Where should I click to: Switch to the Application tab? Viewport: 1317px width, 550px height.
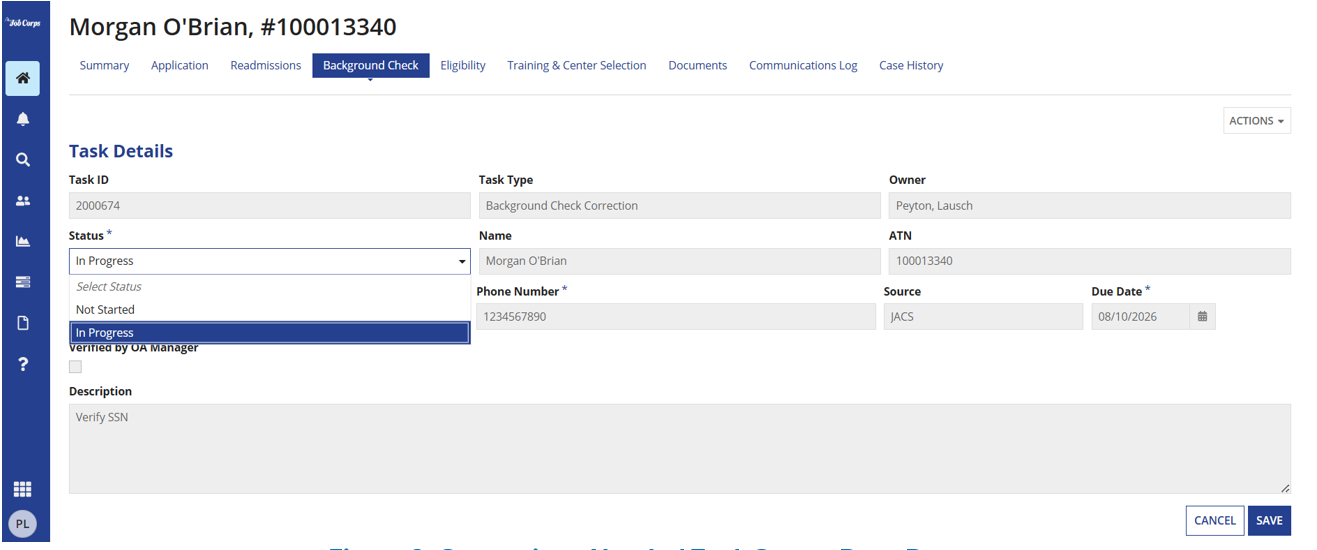[x=180, y=66]
